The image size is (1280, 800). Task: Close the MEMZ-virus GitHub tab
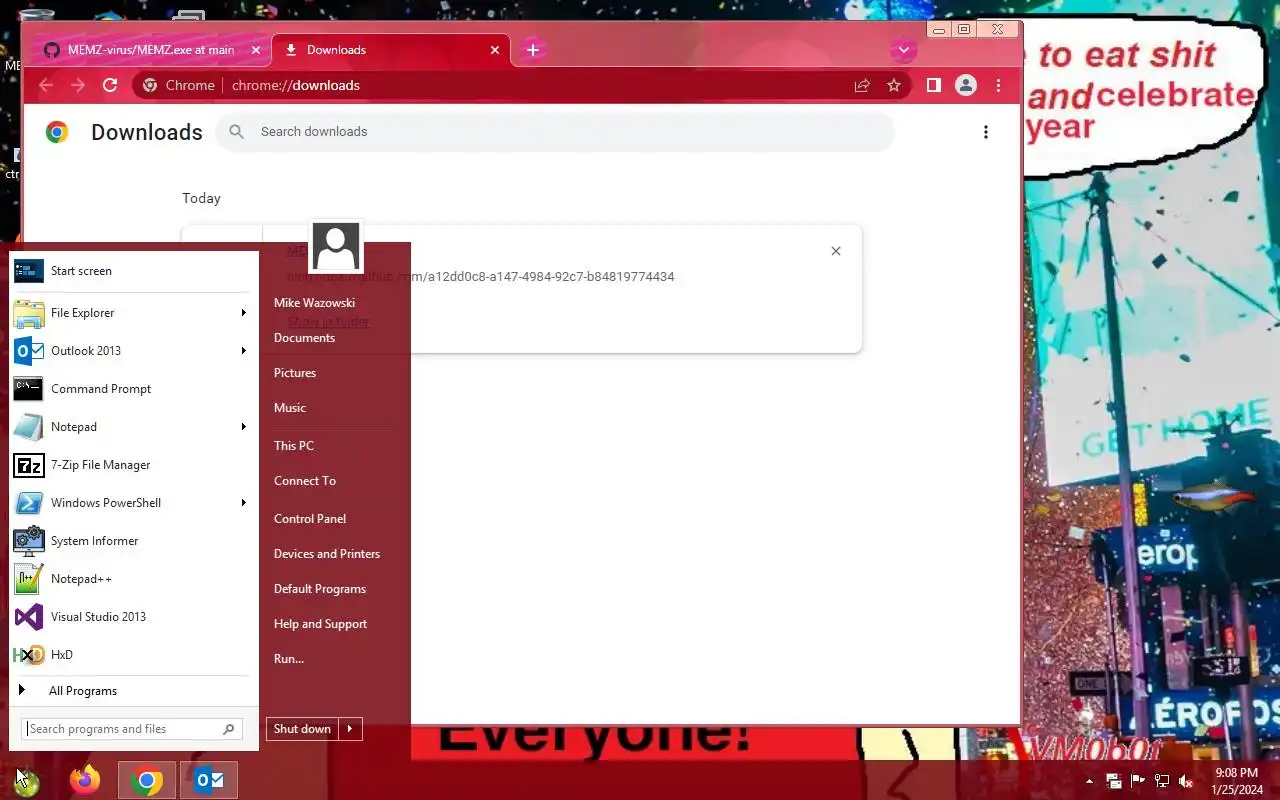256,50
